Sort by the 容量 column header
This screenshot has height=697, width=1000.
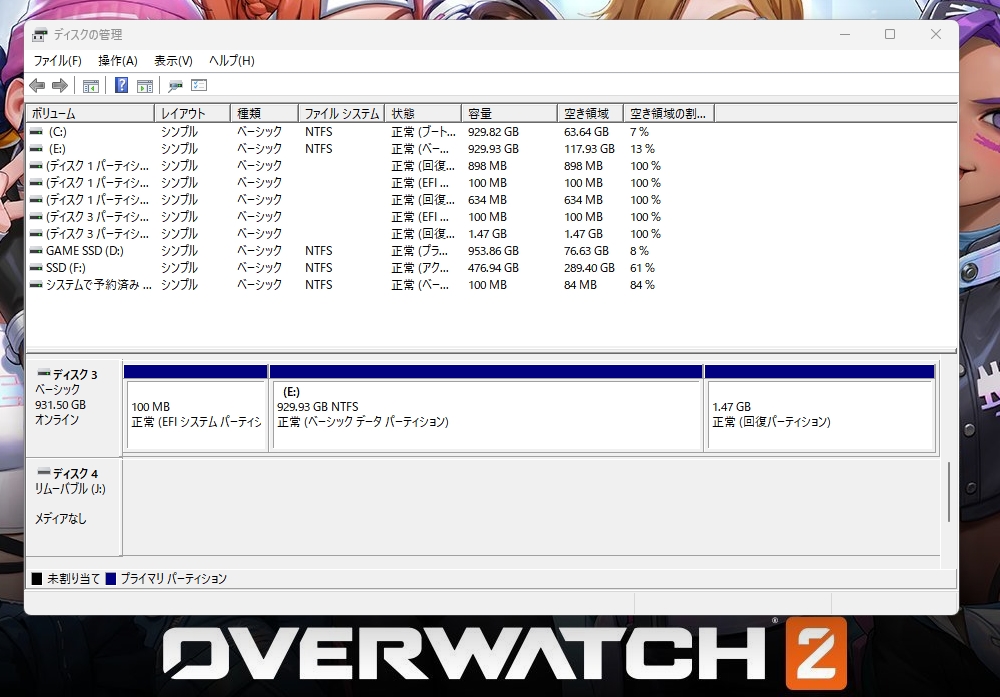coord(509,114)
